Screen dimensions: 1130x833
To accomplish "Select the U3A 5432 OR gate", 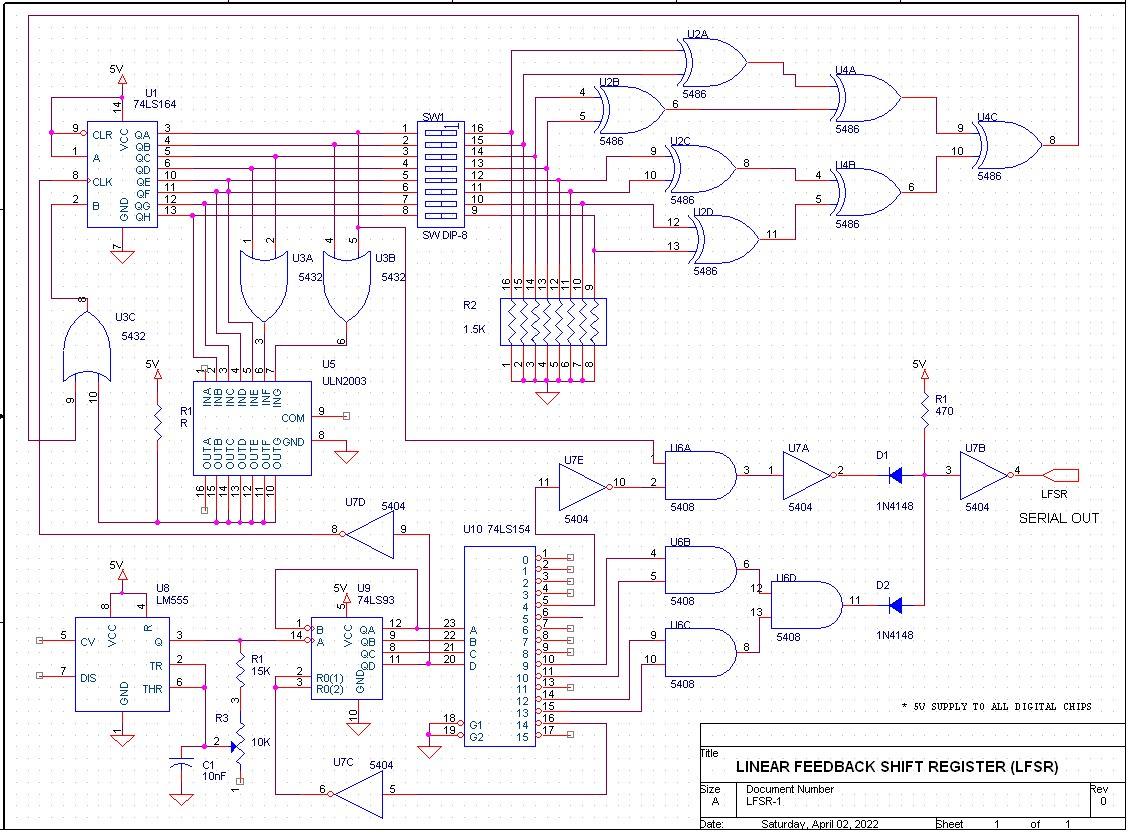I will point(264,286).
